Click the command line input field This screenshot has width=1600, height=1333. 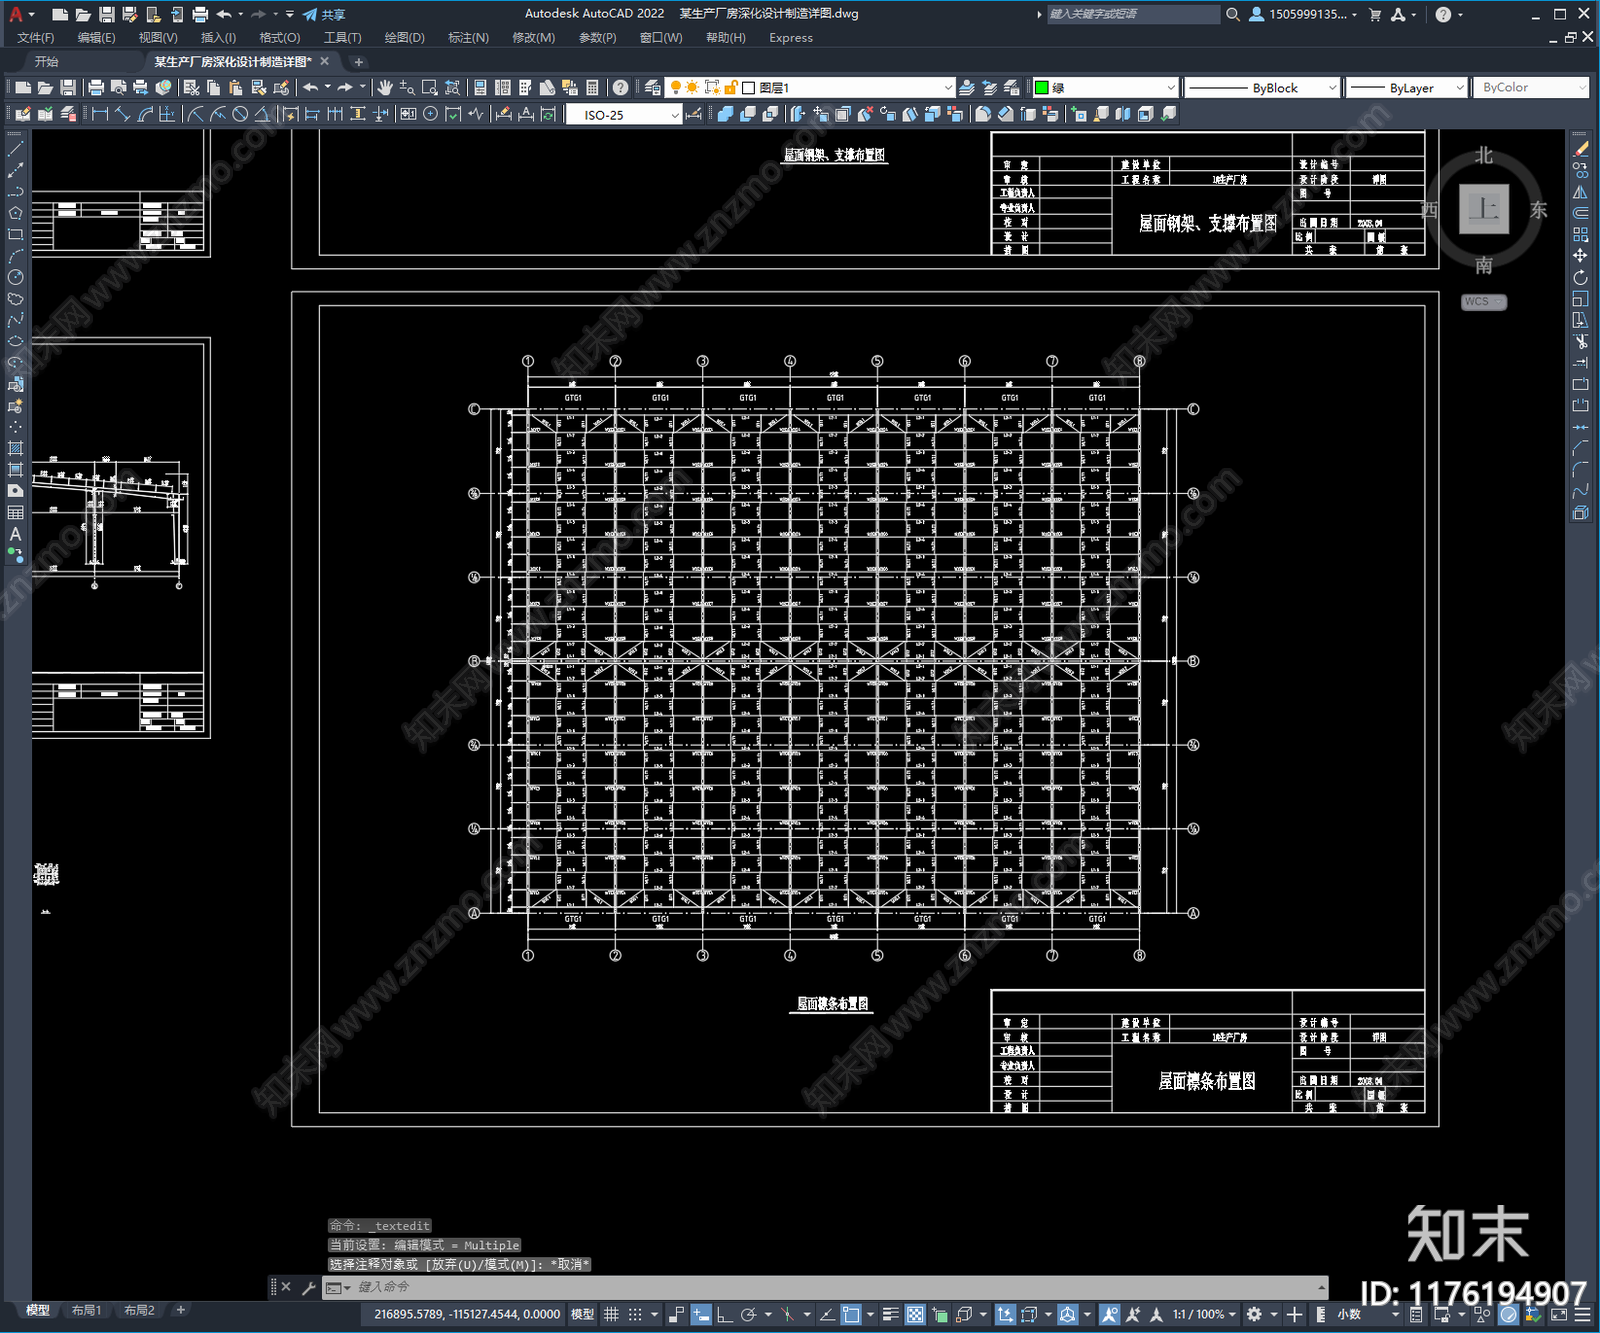click(x=825, y=1287)
